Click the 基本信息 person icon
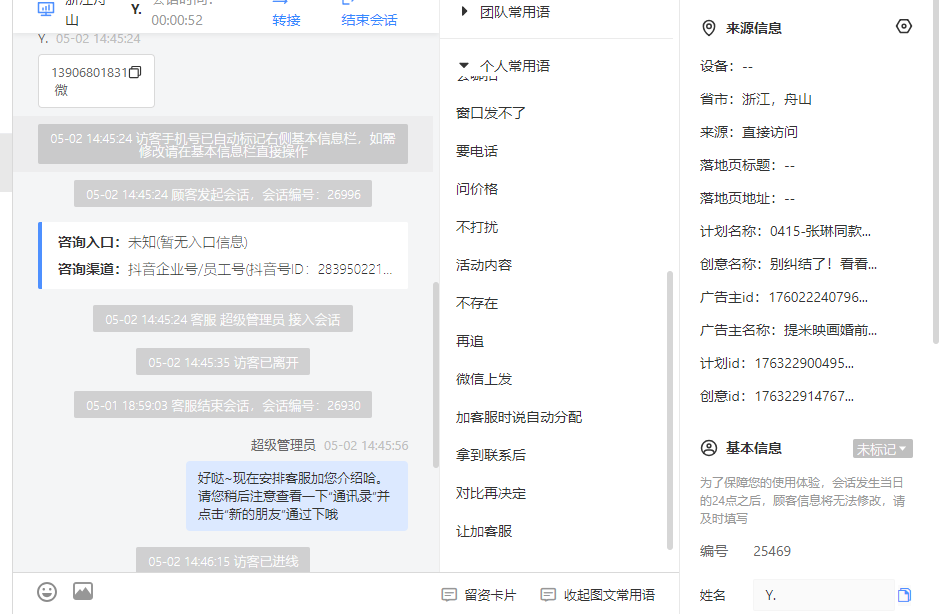939x614 pixels. (x=708, y=448)
